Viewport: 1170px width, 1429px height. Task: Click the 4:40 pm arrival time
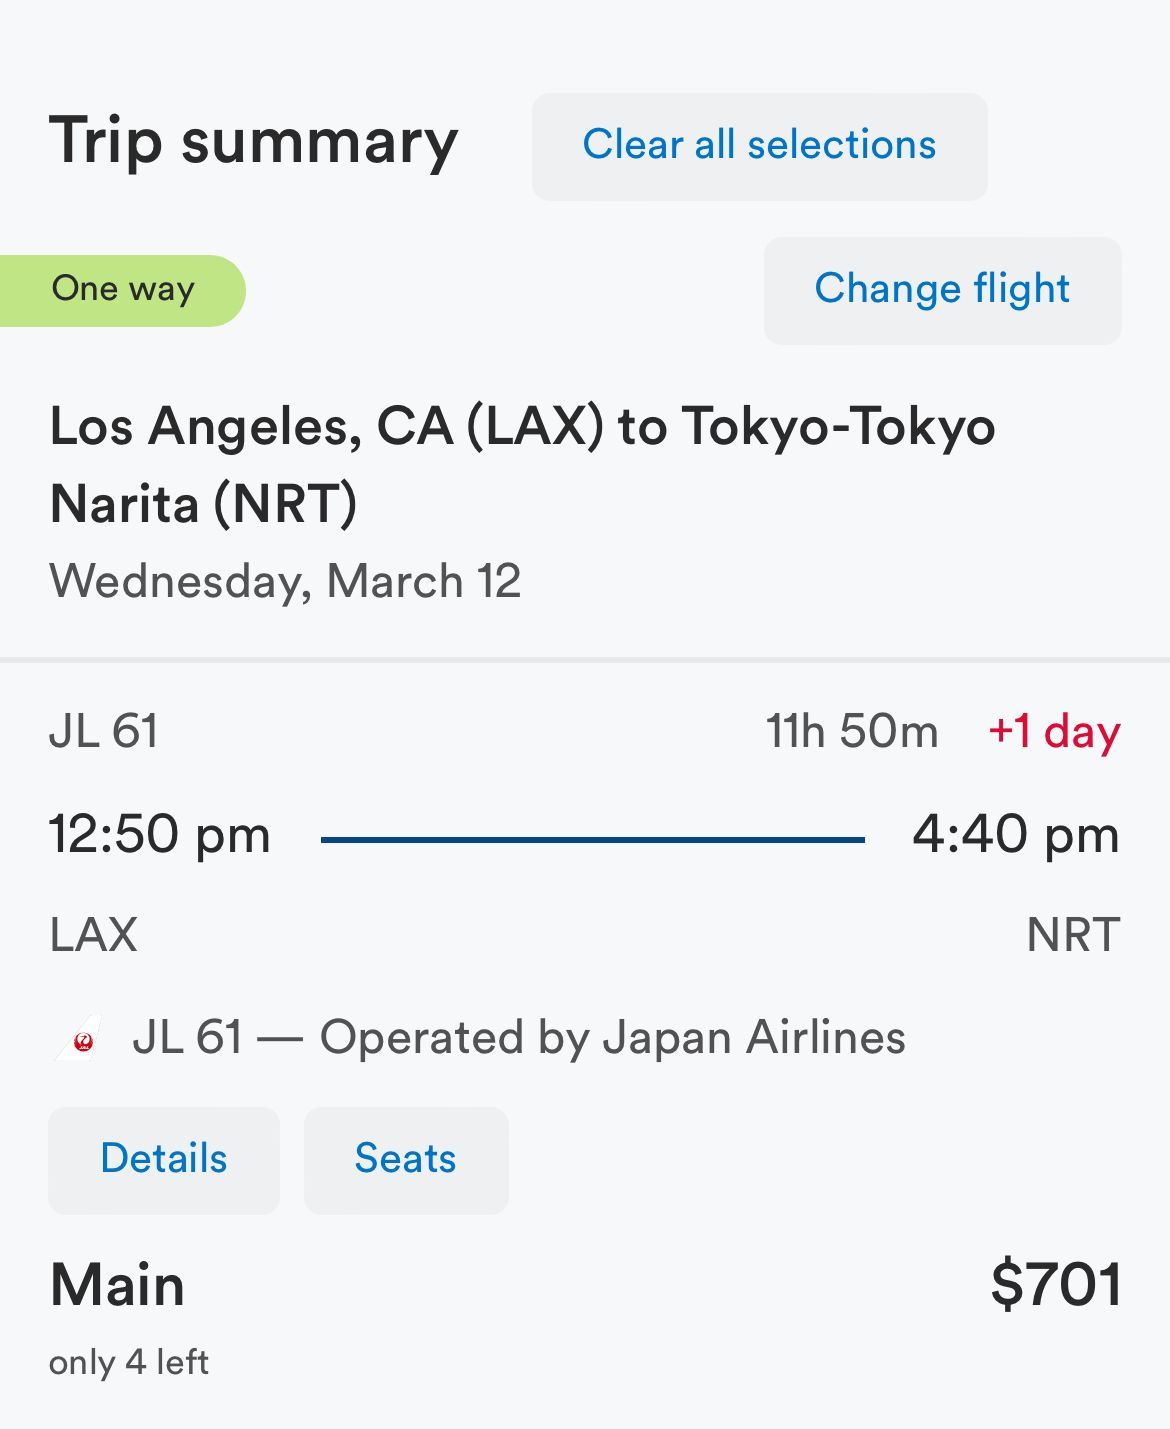pyautogui.click(x=1016, y=834)
